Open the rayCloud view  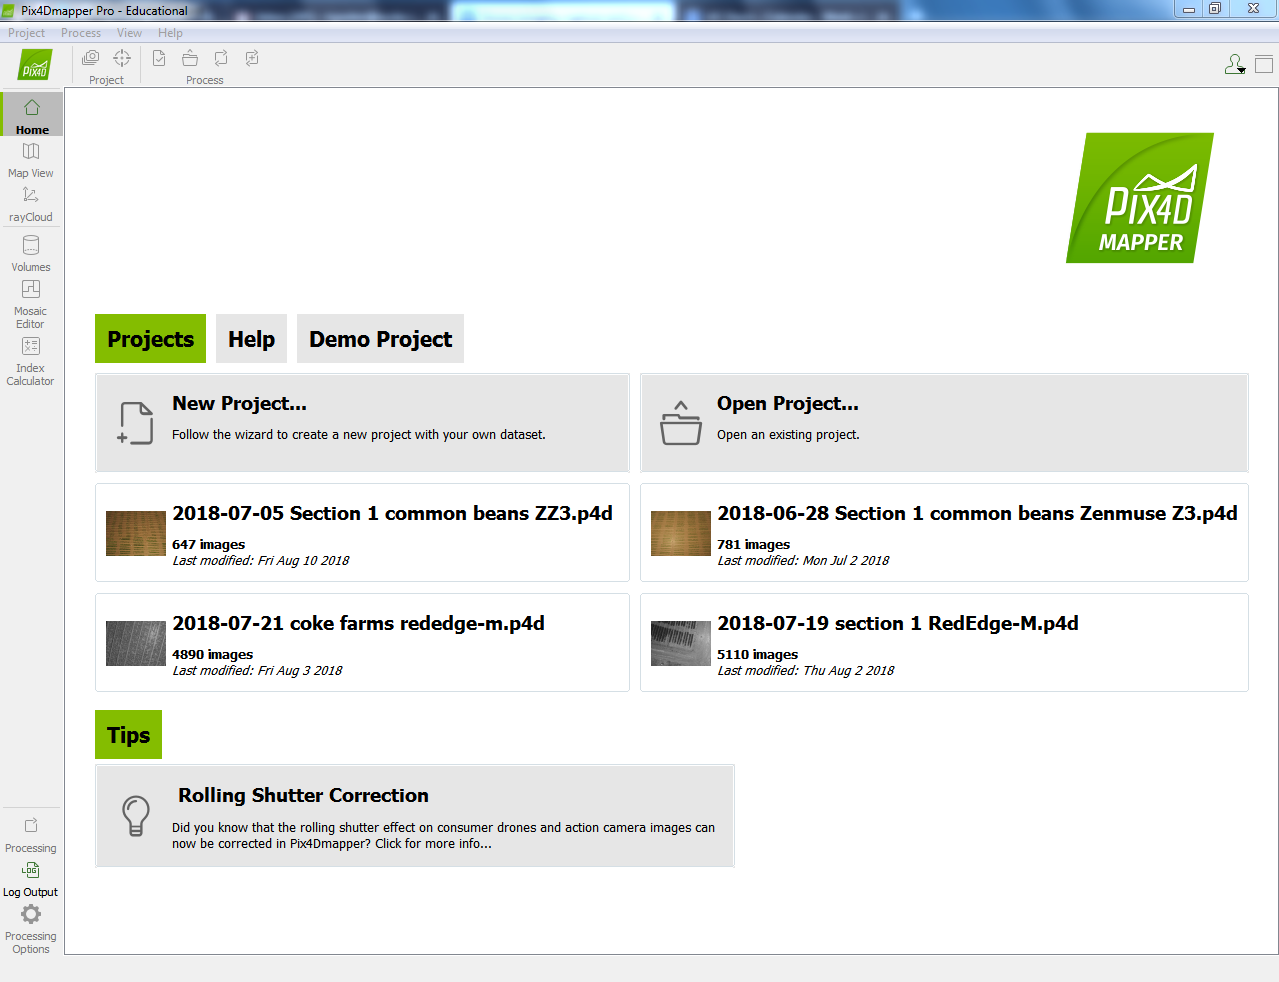click(x=31, y=204)
